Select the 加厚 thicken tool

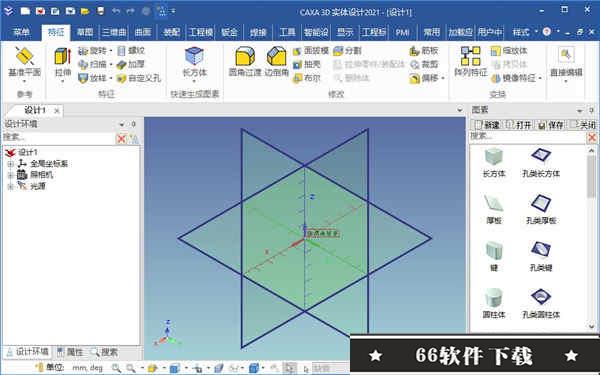click(x=131, y=64)
